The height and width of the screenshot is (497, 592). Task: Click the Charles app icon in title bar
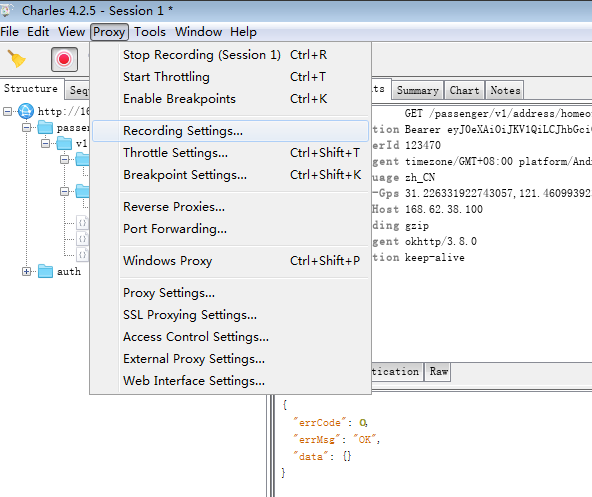[6, 11]
